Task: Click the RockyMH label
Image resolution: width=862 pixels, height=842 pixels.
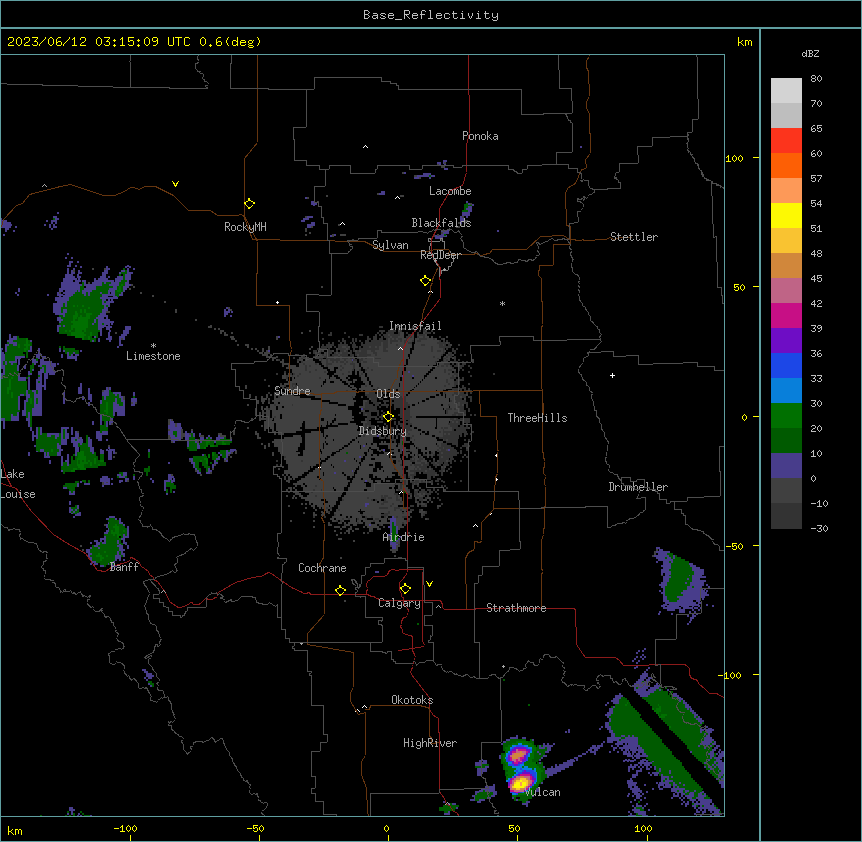Action: pyautogui.click(x=245, y=227)
